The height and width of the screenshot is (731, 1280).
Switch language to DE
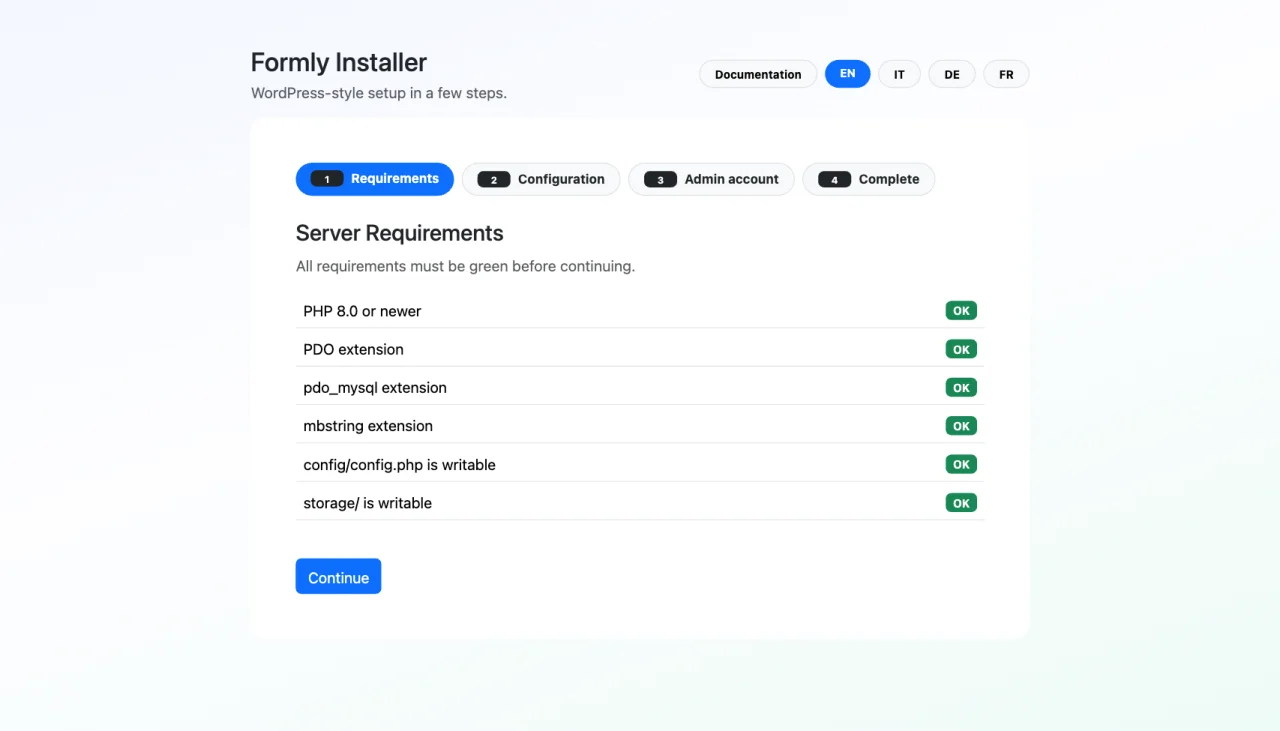coord(952,74)
